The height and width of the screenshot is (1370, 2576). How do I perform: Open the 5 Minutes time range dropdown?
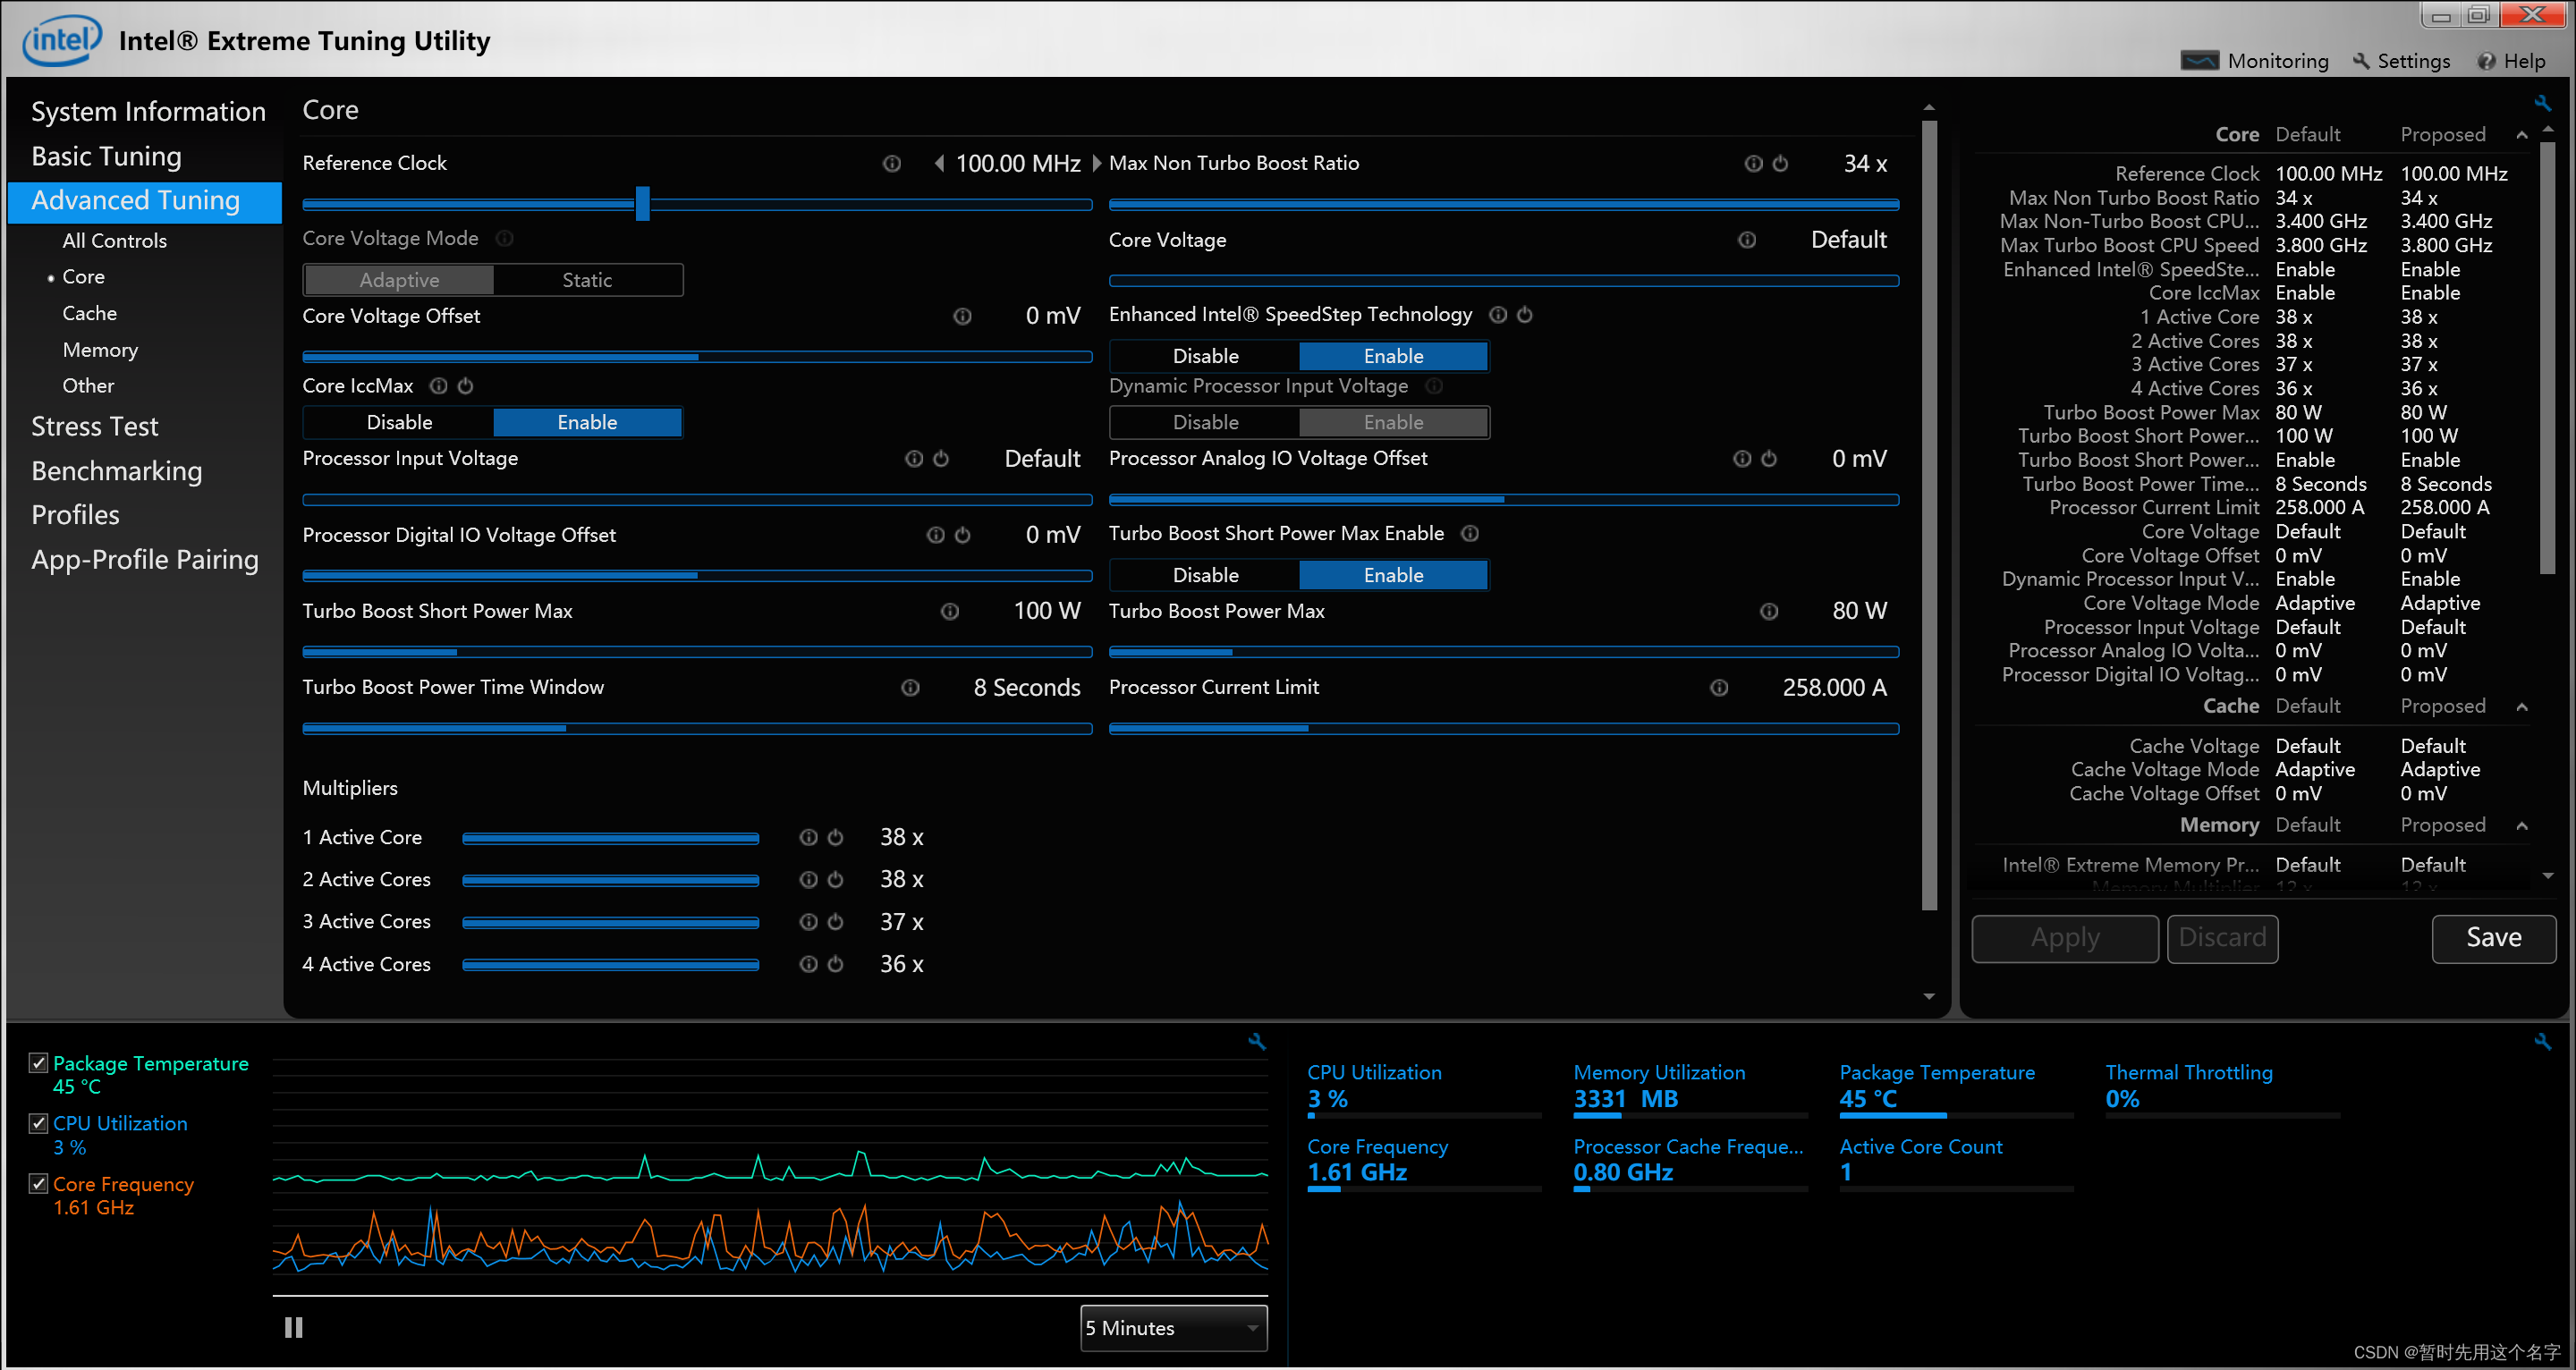pos(1173,1328)
